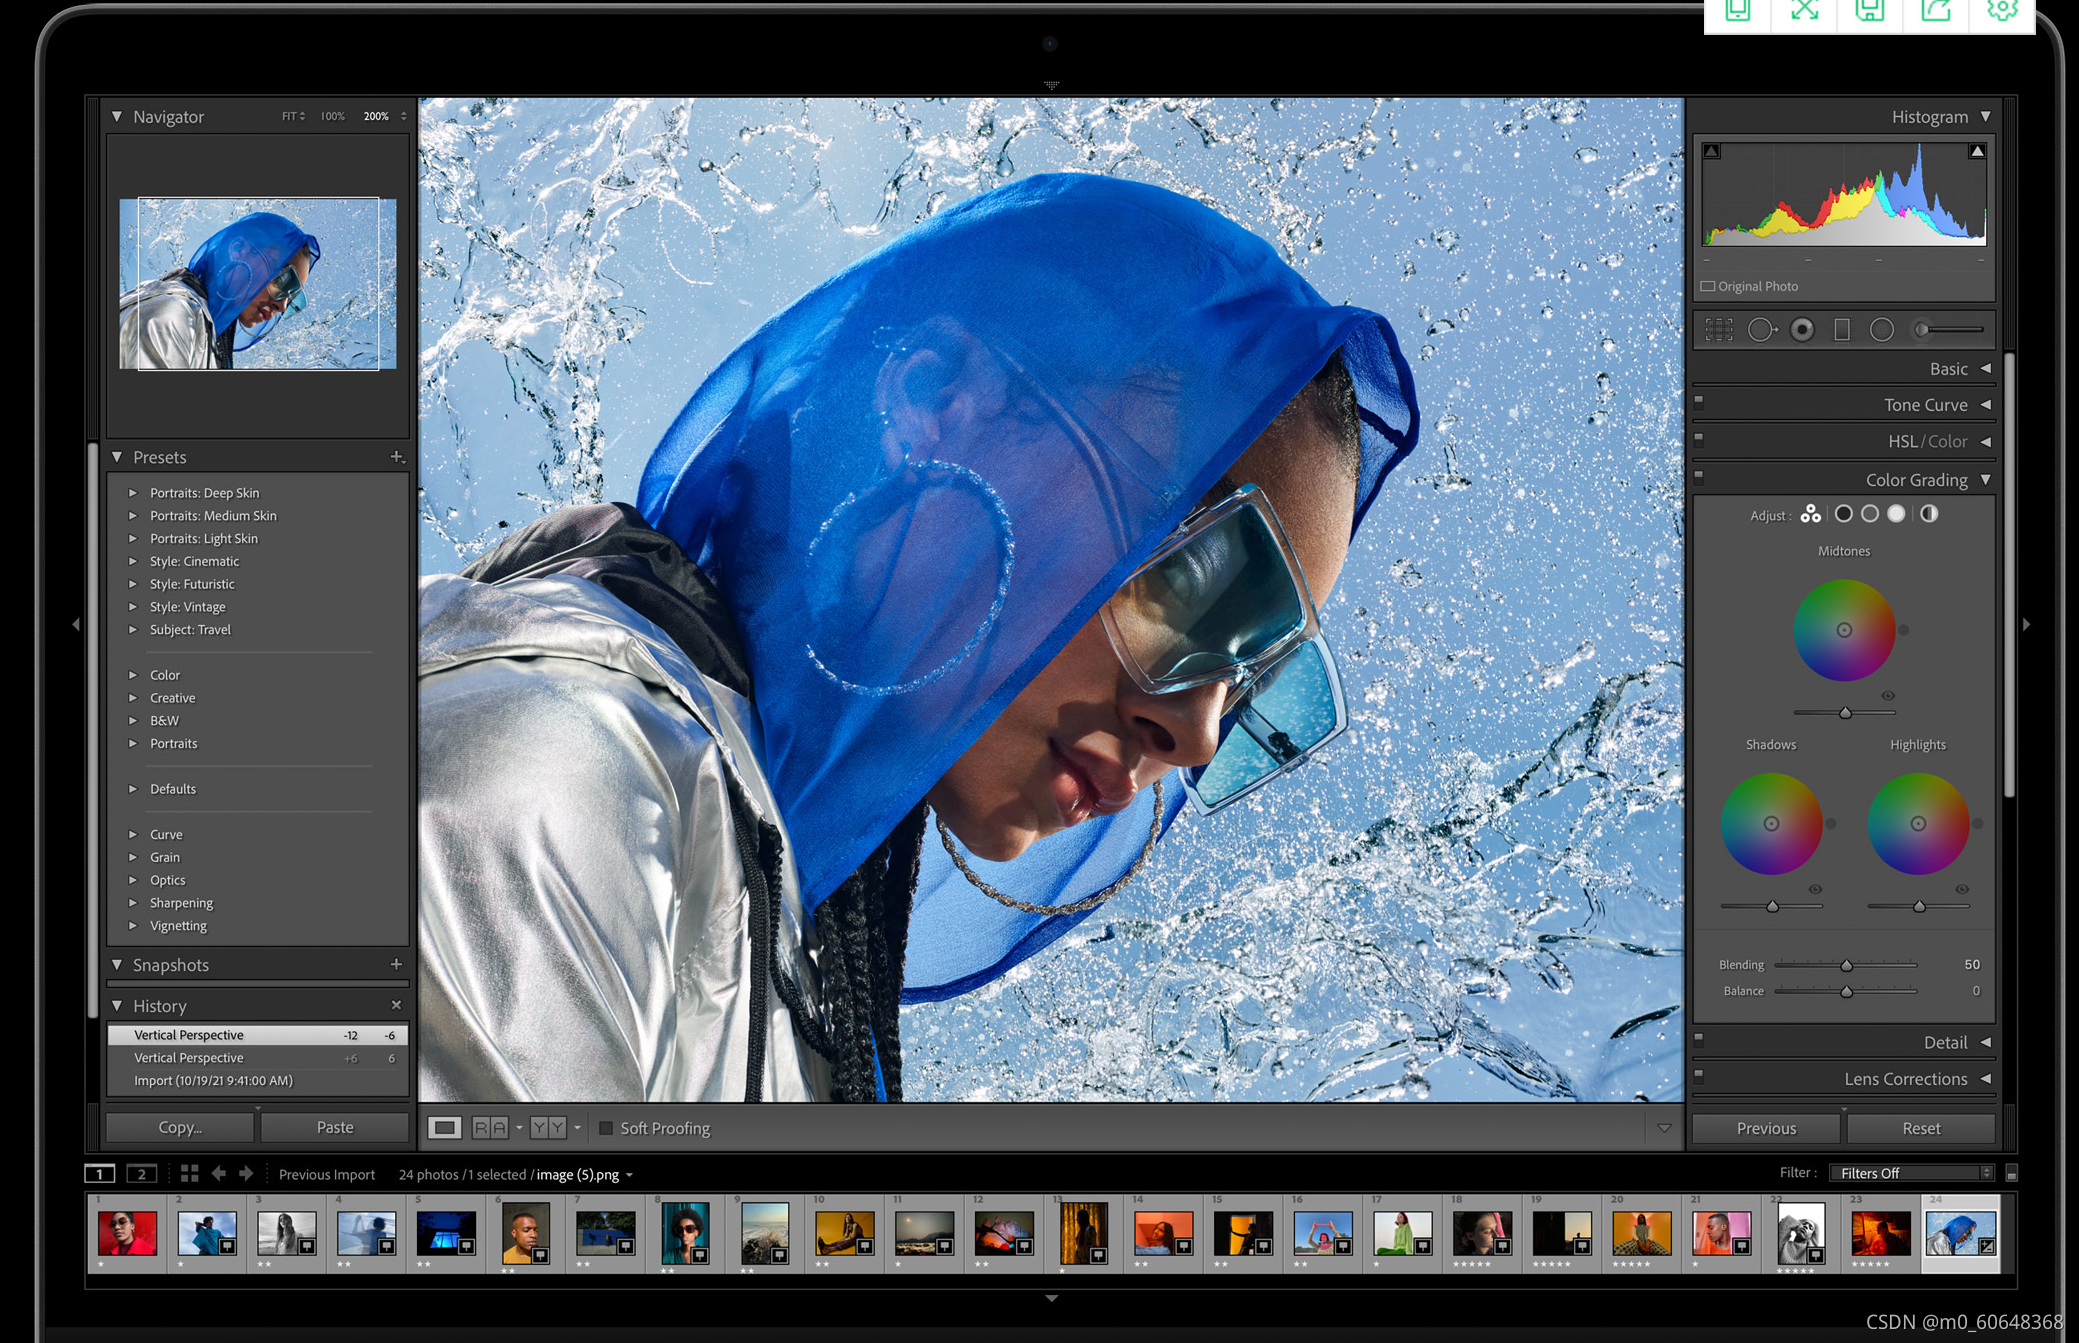
Task: Toggle highlight clipping indicator in histogram
Action: coord(1977,151)
